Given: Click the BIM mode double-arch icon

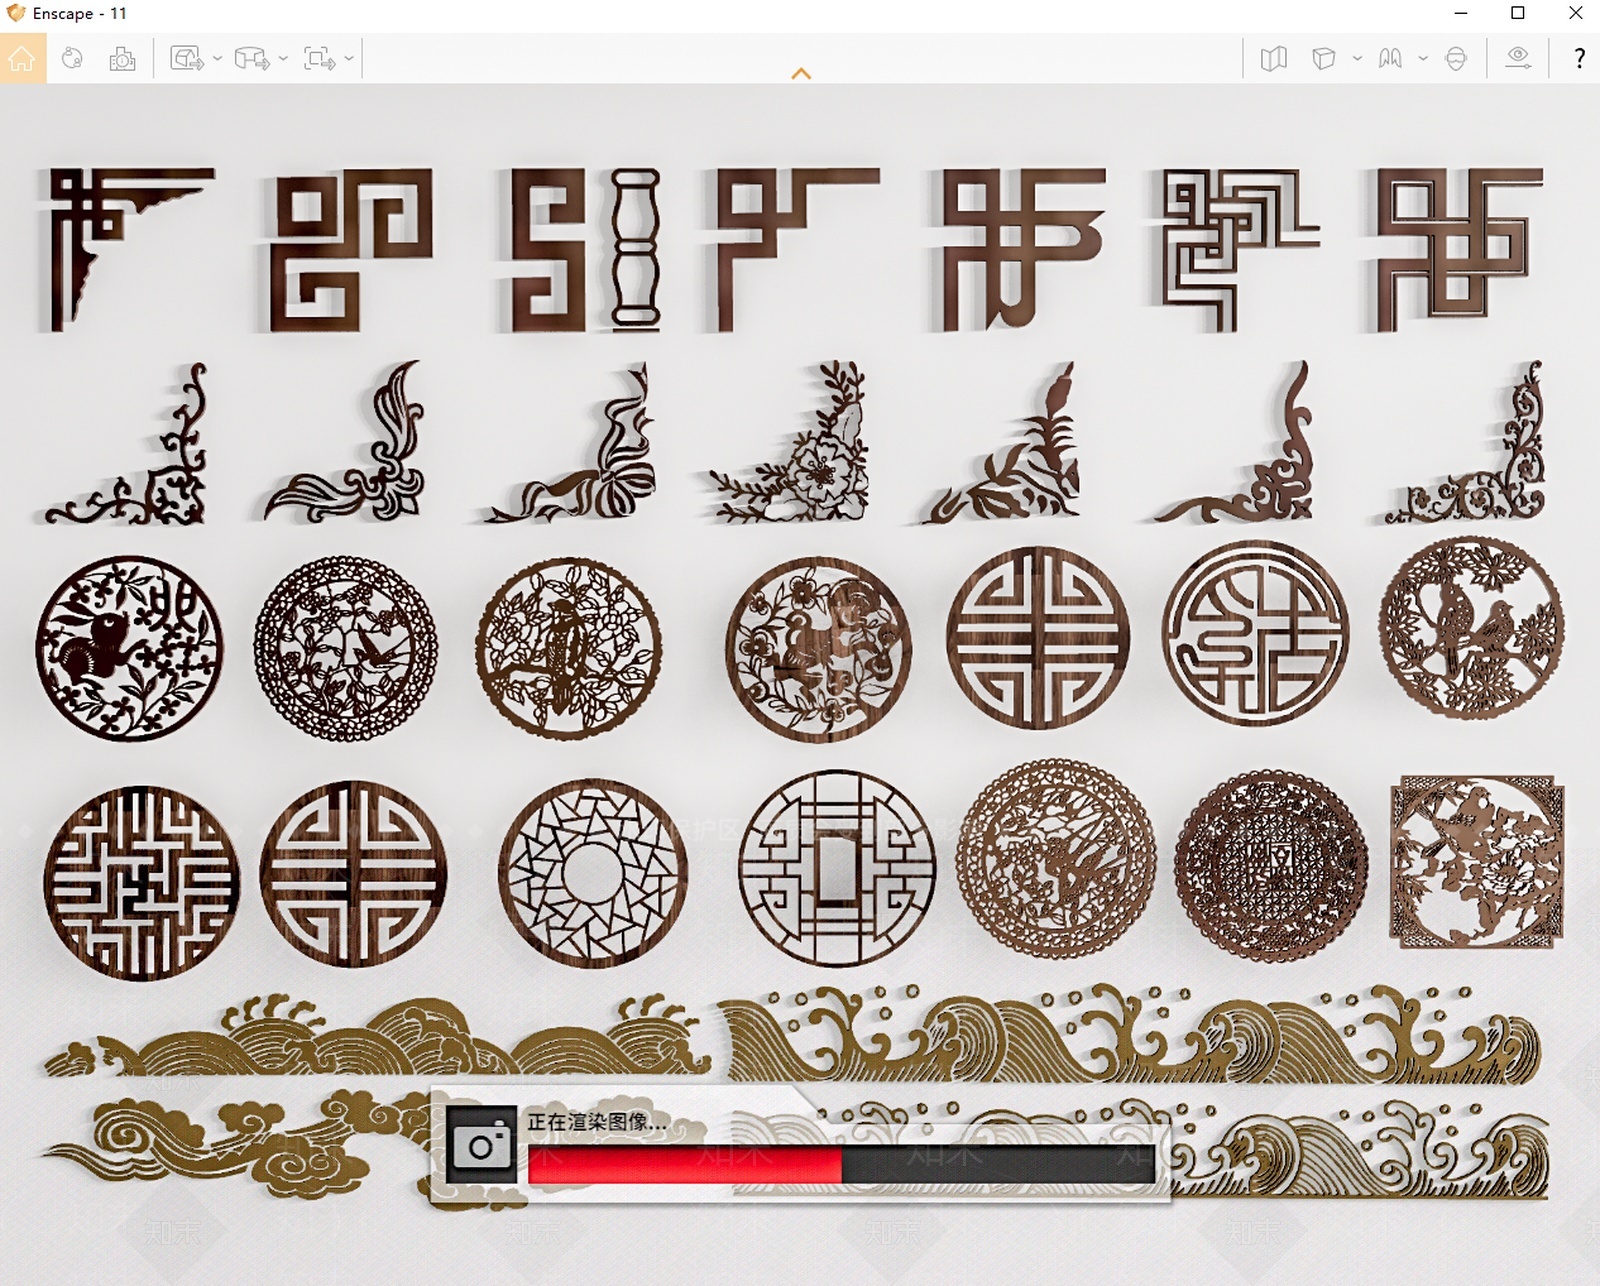Looking at the screenshot, I should click(1390, 59).
